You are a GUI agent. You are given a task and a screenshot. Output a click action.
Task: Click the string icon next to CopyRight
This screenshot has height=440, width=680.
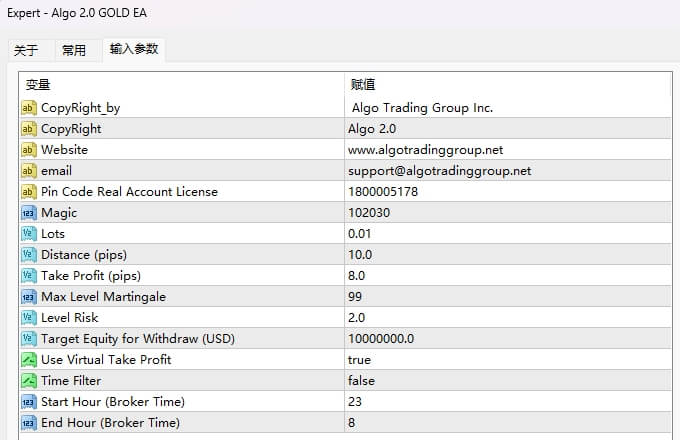[x=29, y=129]
